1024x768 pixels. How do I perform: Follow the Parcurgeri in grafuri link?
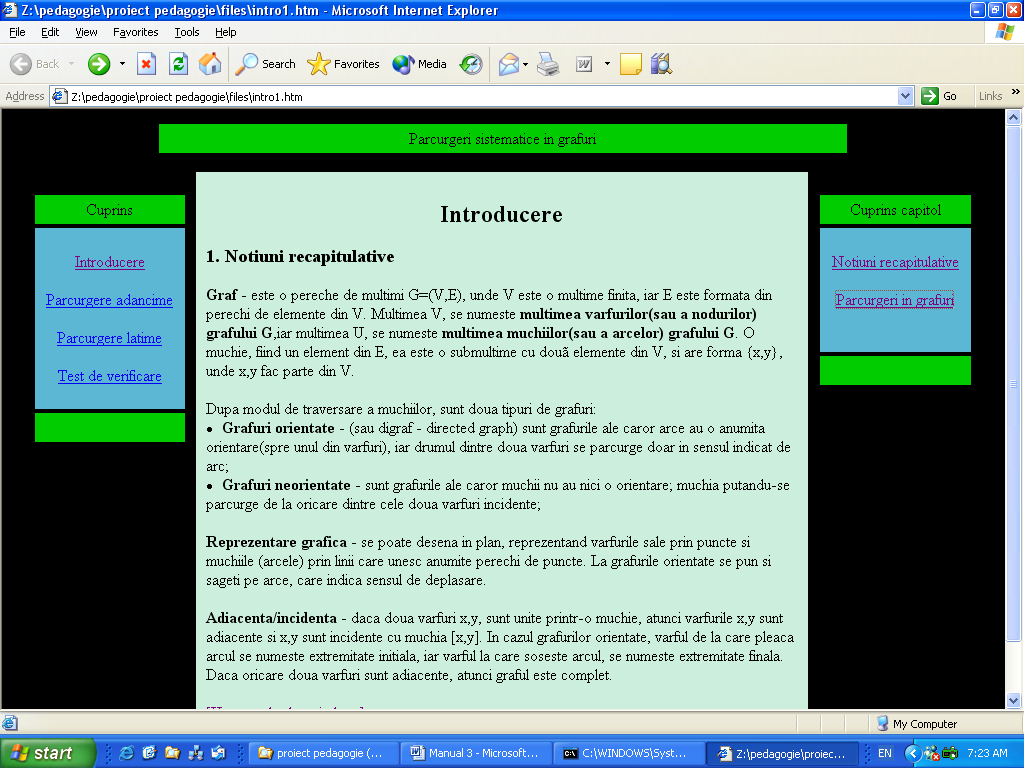pyautogui.click(x=895, y=300)
